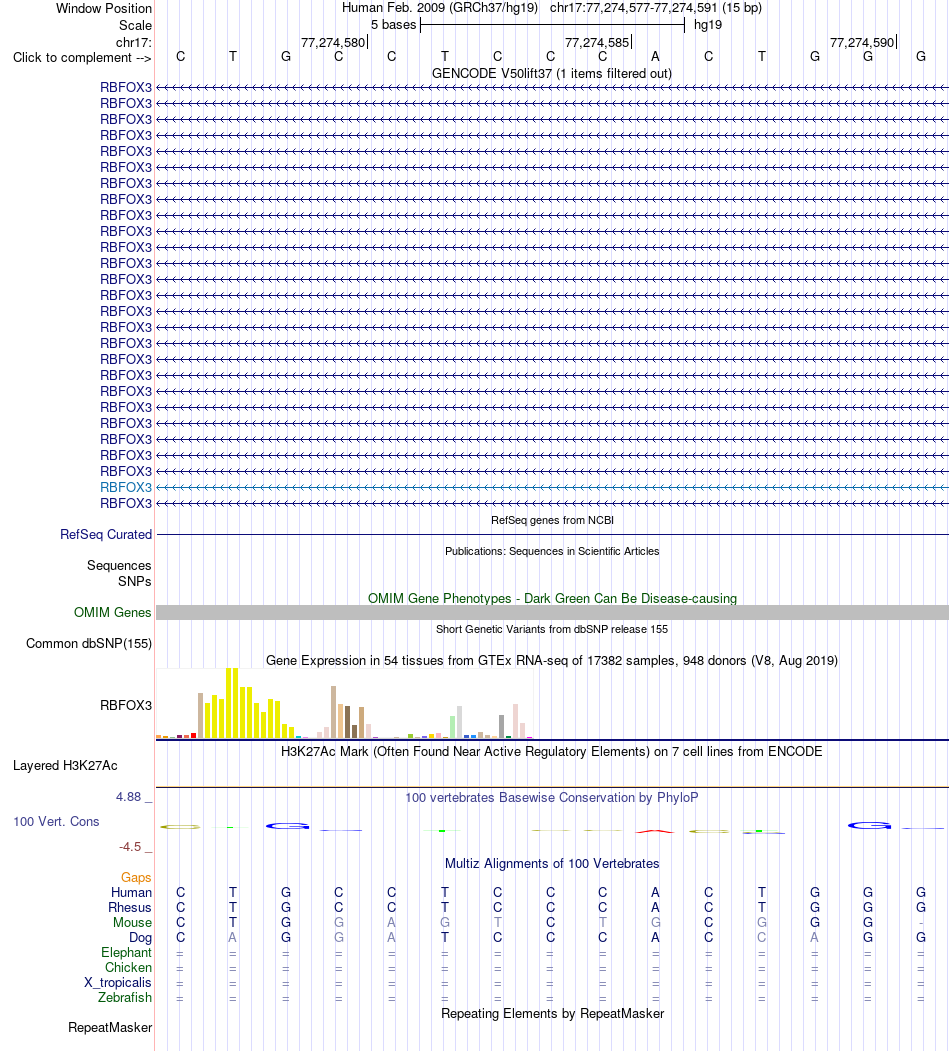950x1051 pixels.
Task: Click the 77,274,580 position marker
Action: pyautogui.click(x=333, y=43)
